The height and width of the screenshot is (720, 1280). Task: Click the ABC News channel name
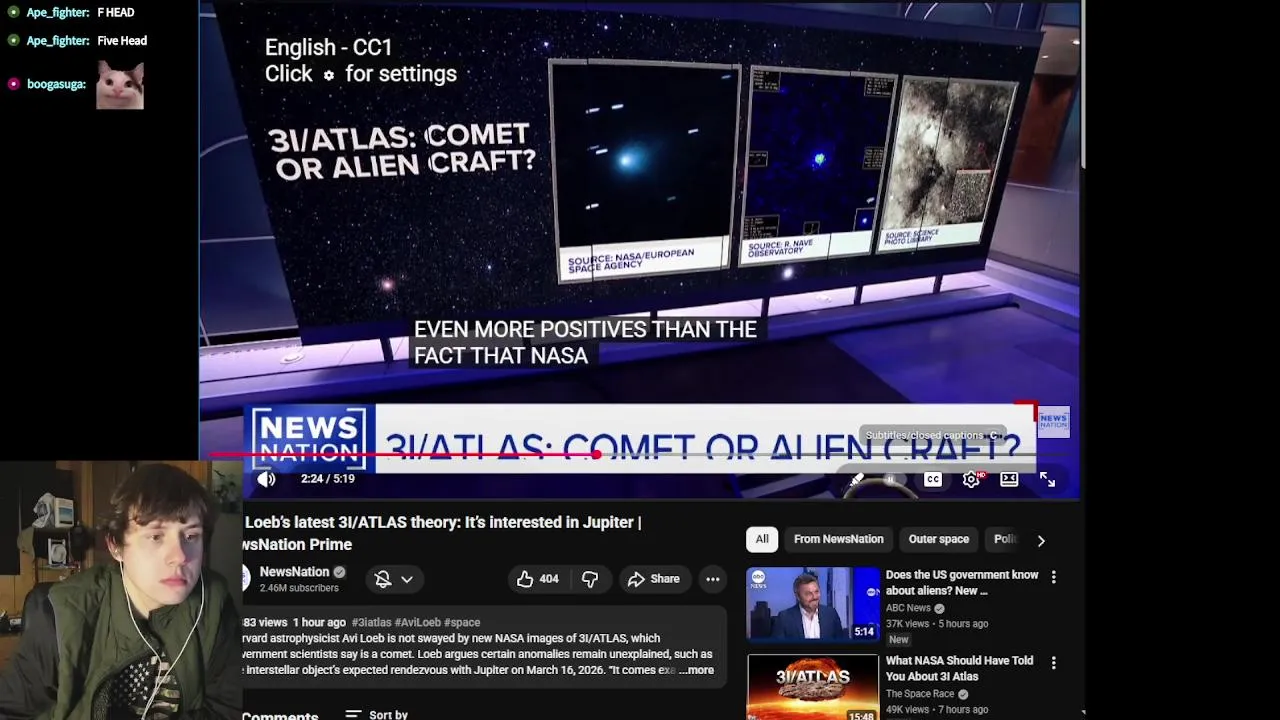[x=908, y=608]
